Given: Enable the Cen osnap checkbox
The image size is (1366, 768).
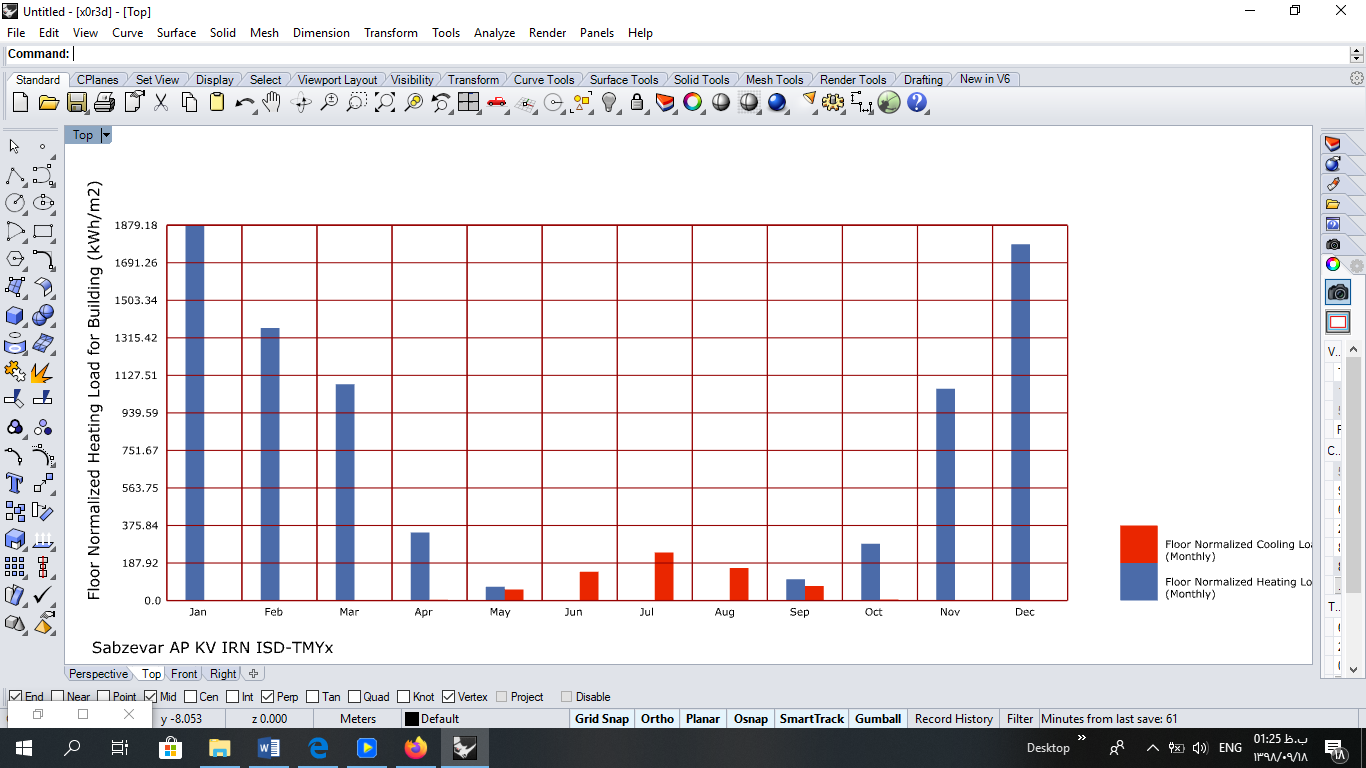Looking at the screenshot, I should (190, 697).
